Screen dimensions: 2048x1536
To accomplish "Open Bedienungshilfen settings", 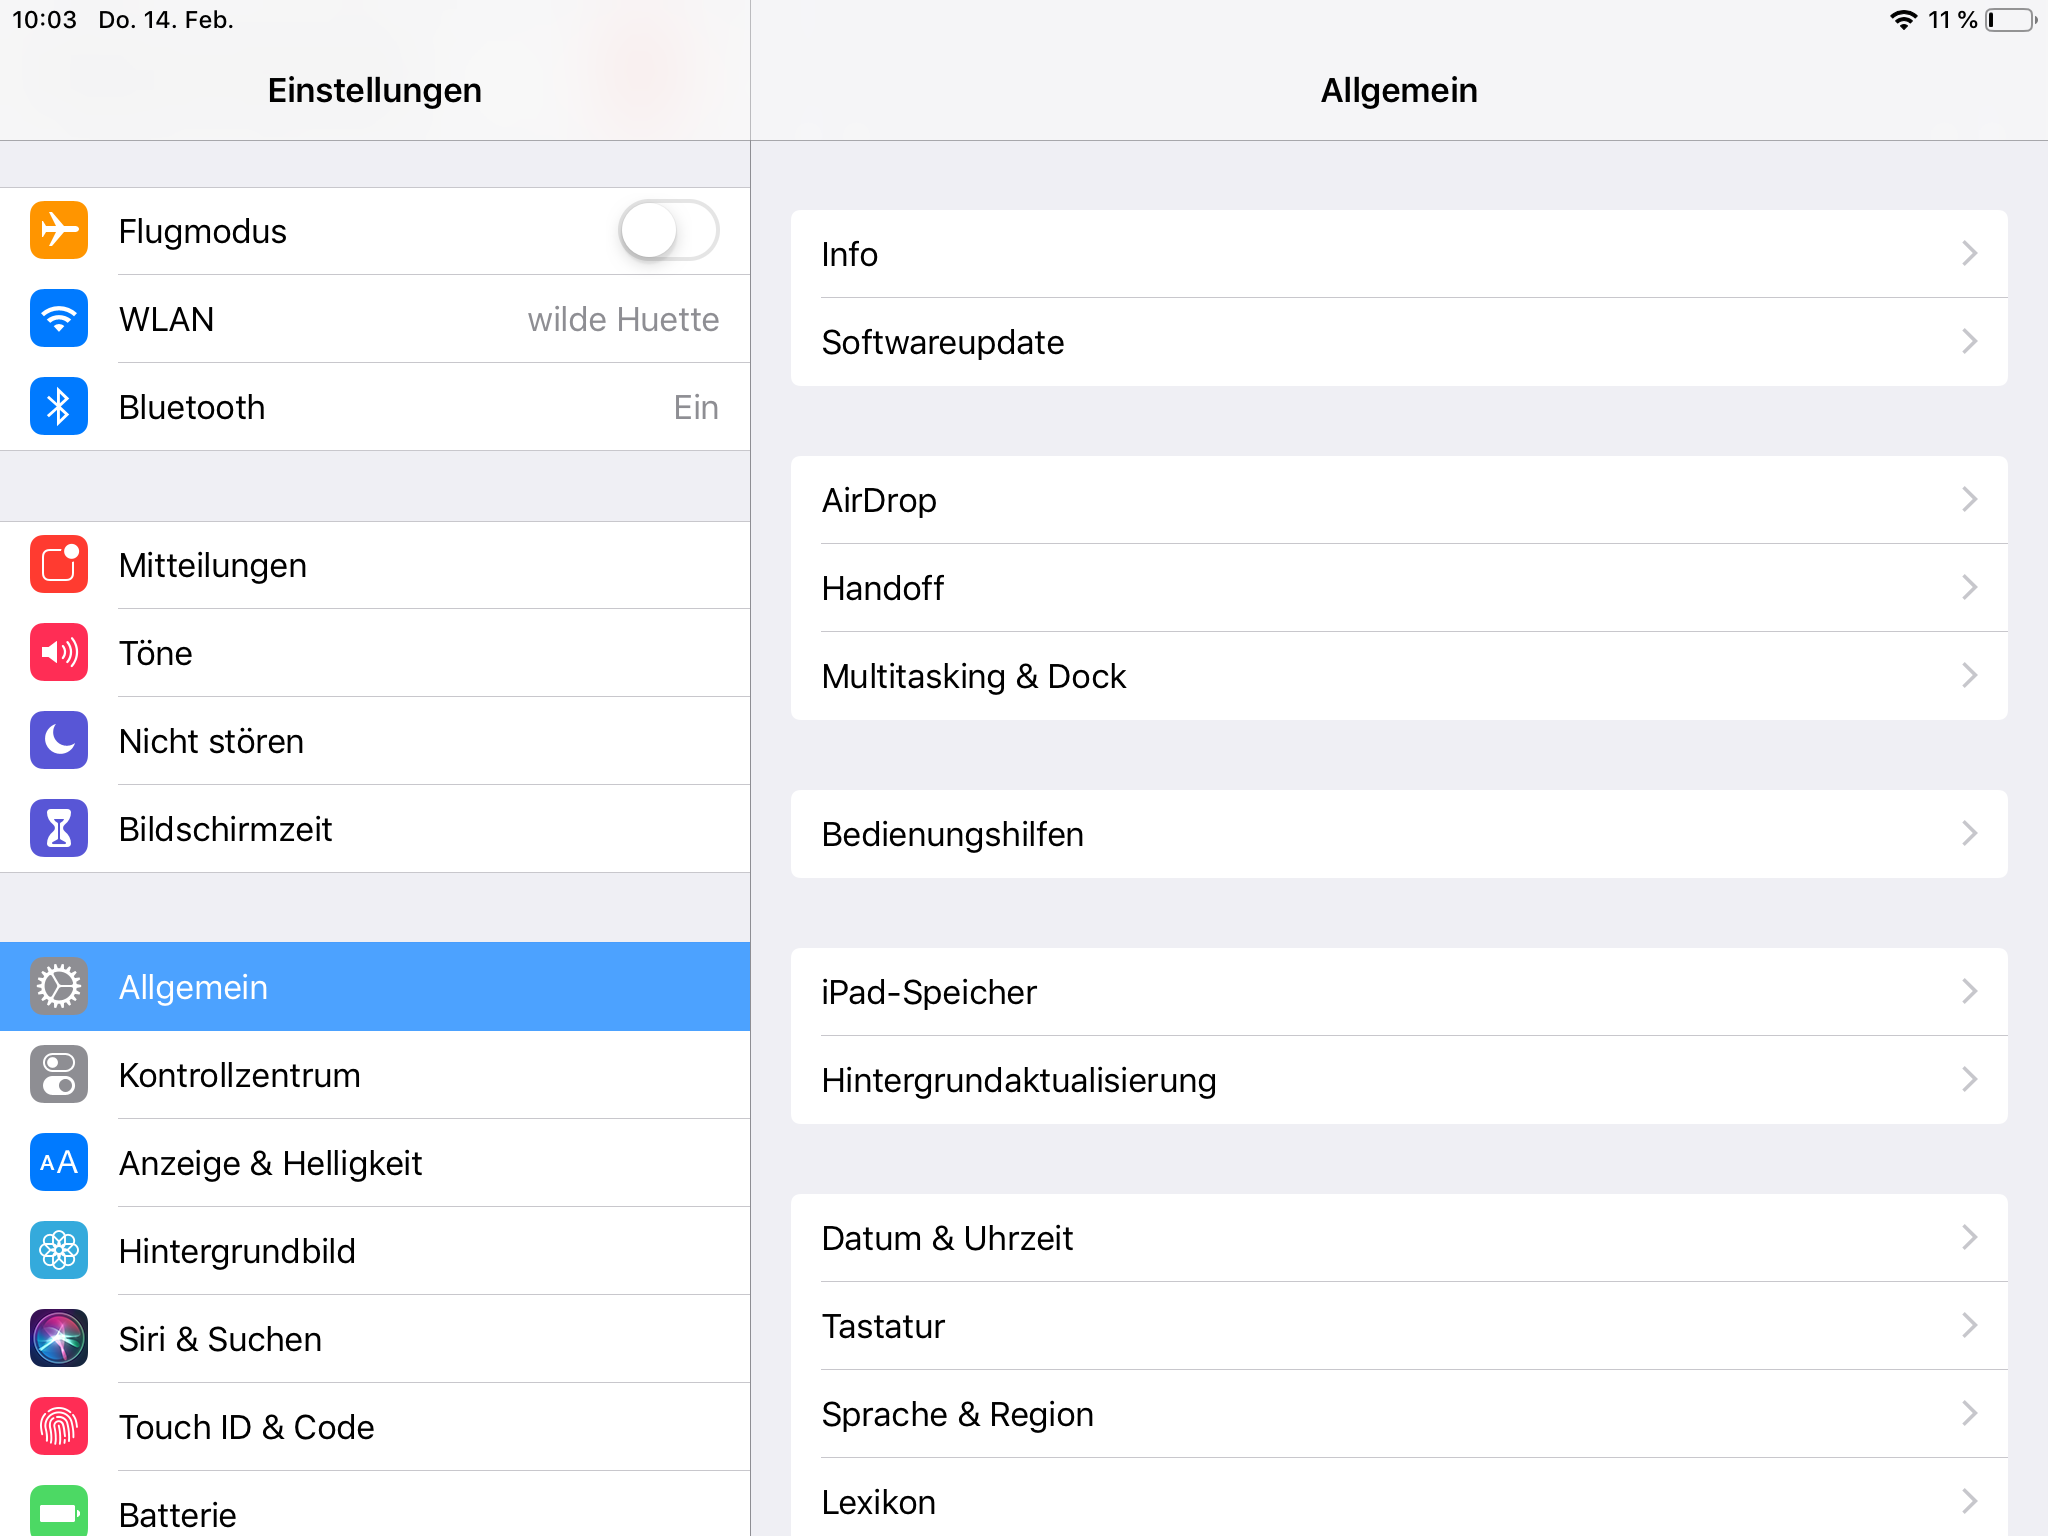I will pos(1398,834).
